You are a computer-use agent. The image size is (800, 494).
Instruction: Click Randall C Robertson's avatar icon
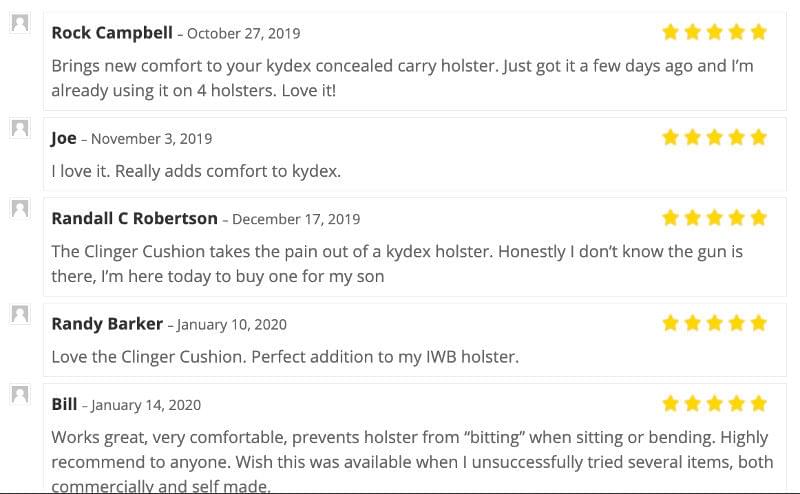[20, 208]
